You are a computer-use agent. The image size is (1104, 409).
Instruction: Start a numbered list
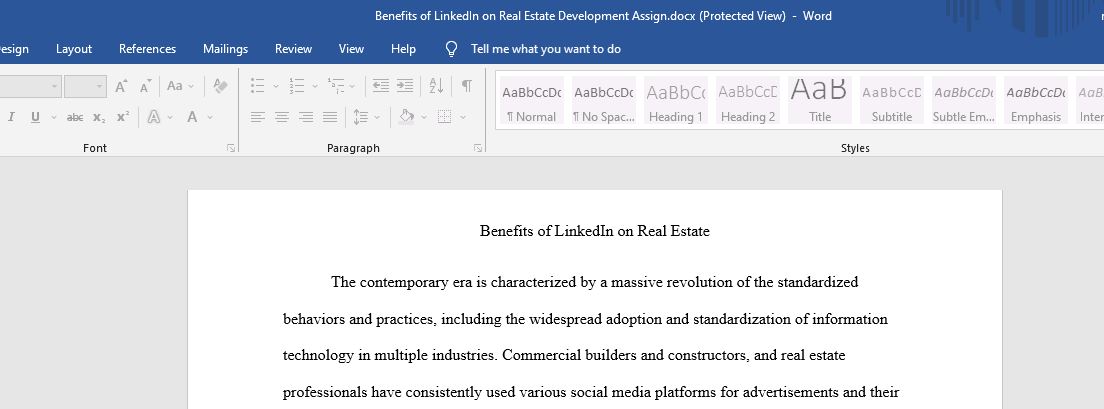[x=296, y=86]
